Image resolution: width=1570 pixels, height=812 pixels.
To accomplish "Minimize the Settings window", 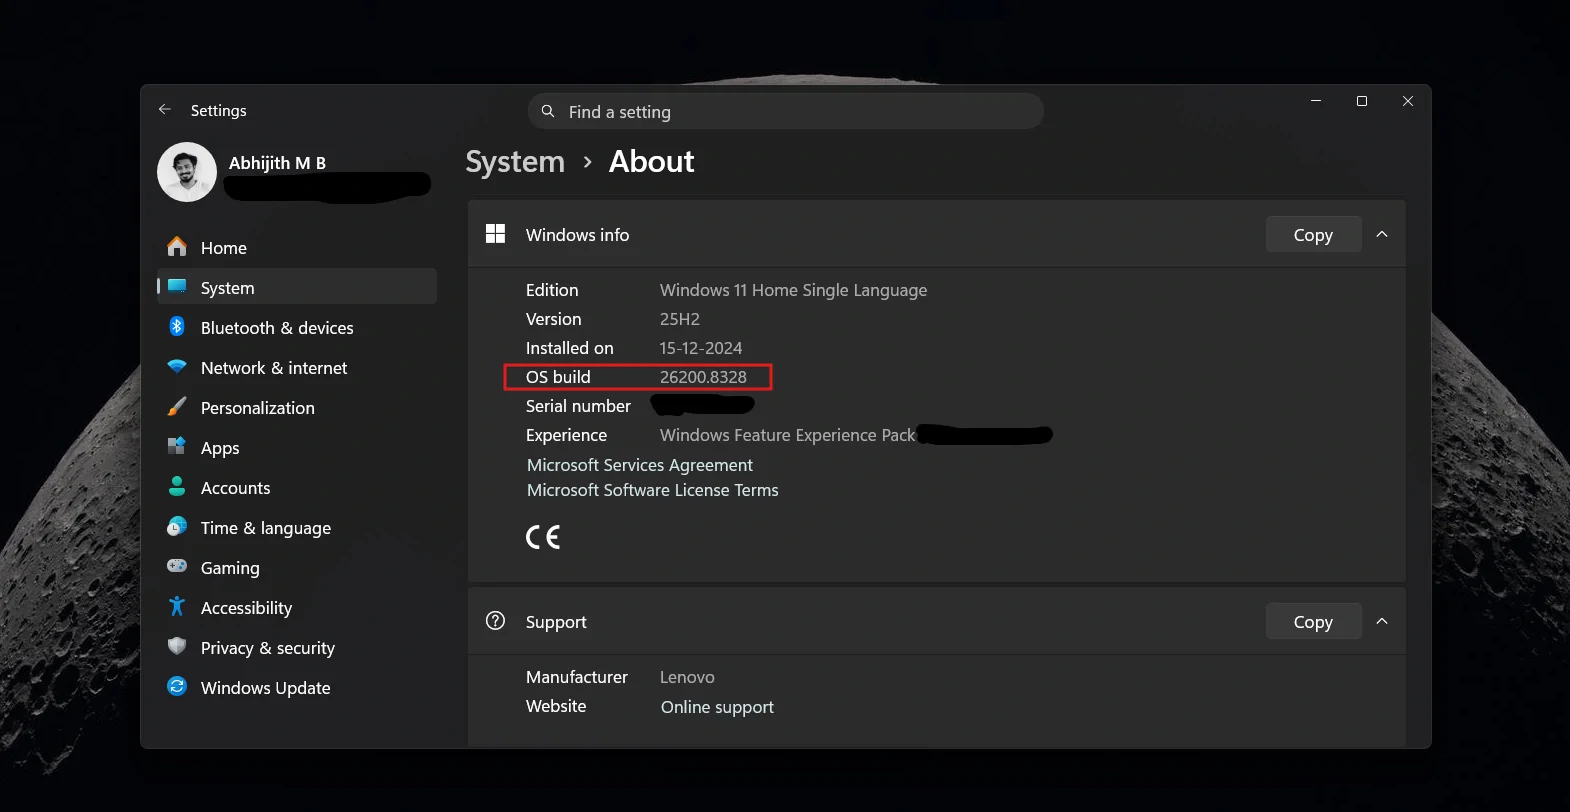I will (1316, 101).
